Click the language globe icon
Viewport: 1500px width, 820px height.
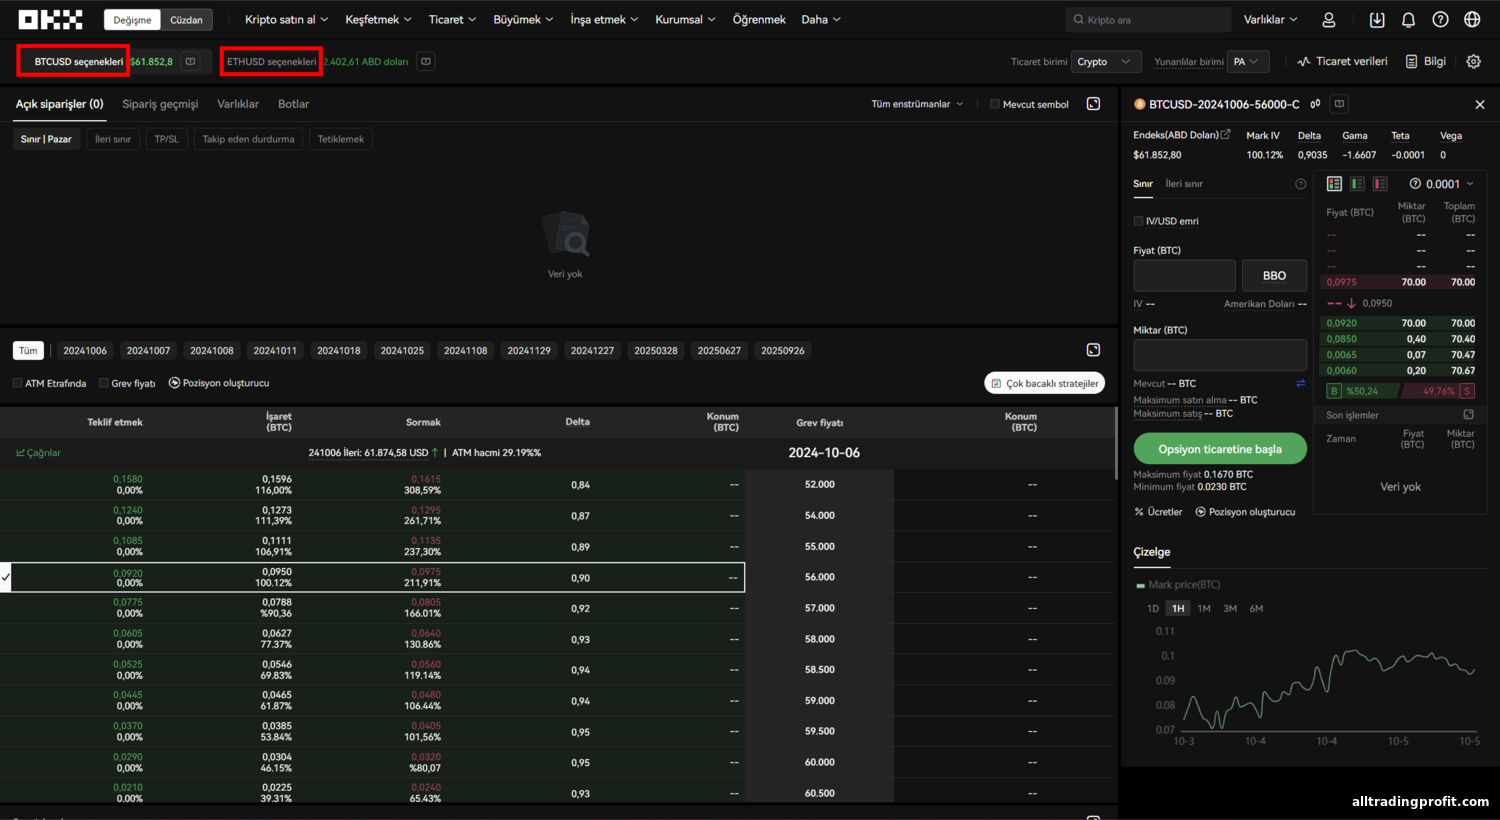click(x=1472, y=19)
